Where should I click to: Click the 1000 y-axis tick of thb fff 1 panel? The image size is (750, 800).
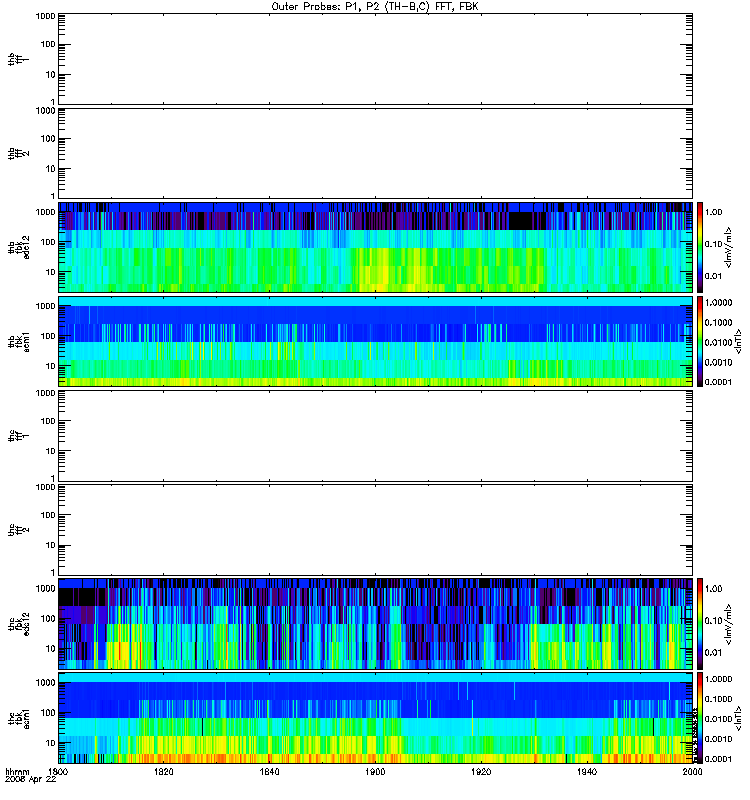click(x=45, y=16)
